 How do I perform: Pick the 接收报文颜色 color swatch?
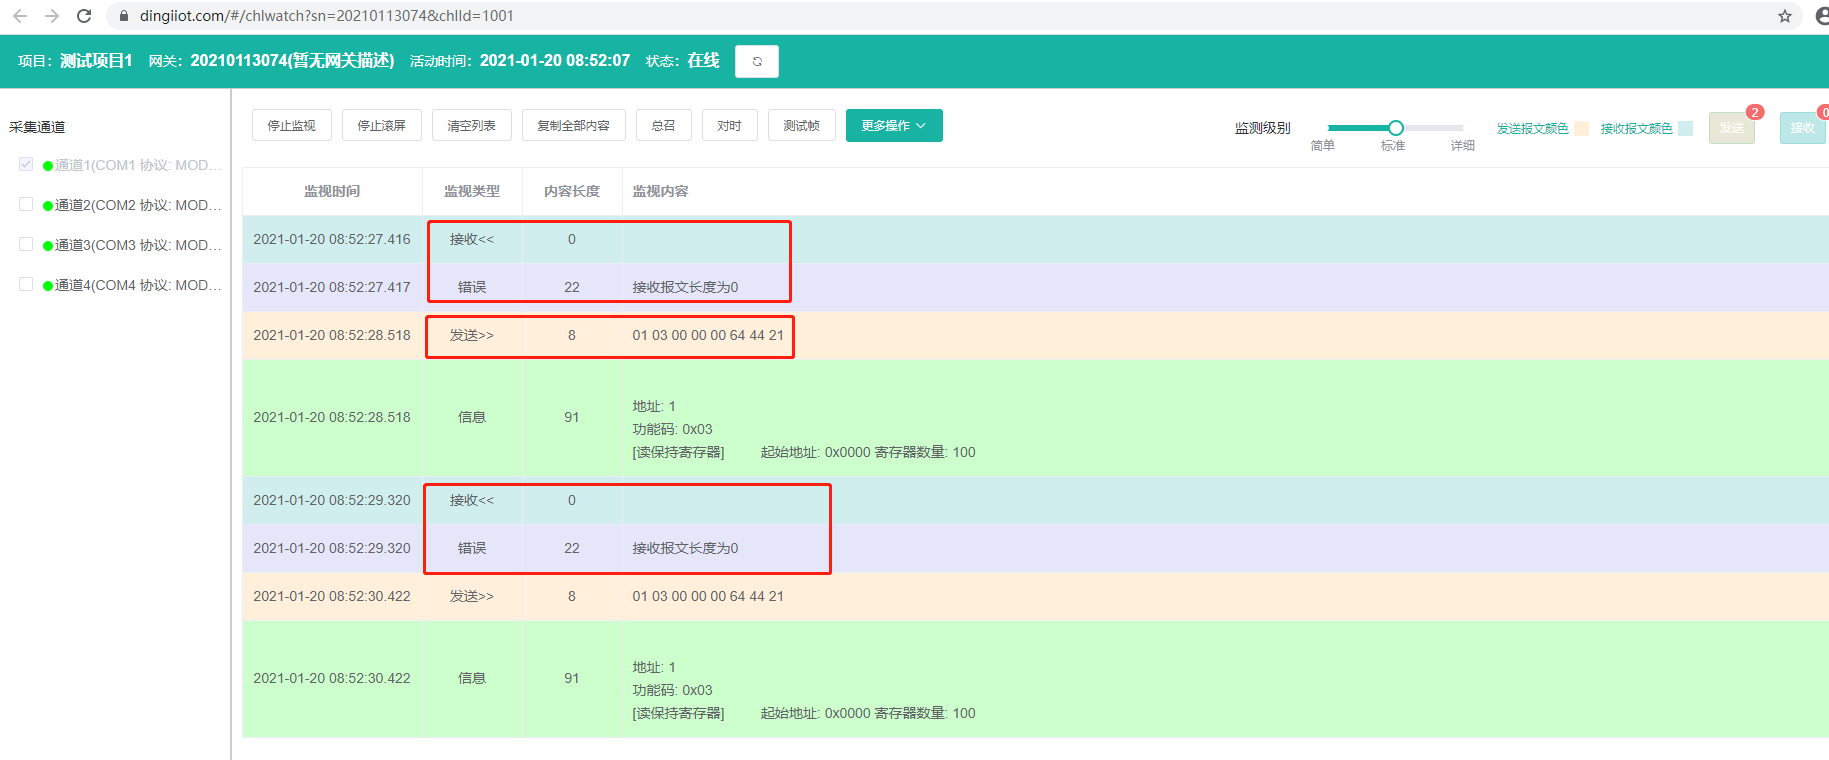coord(1685,128)
